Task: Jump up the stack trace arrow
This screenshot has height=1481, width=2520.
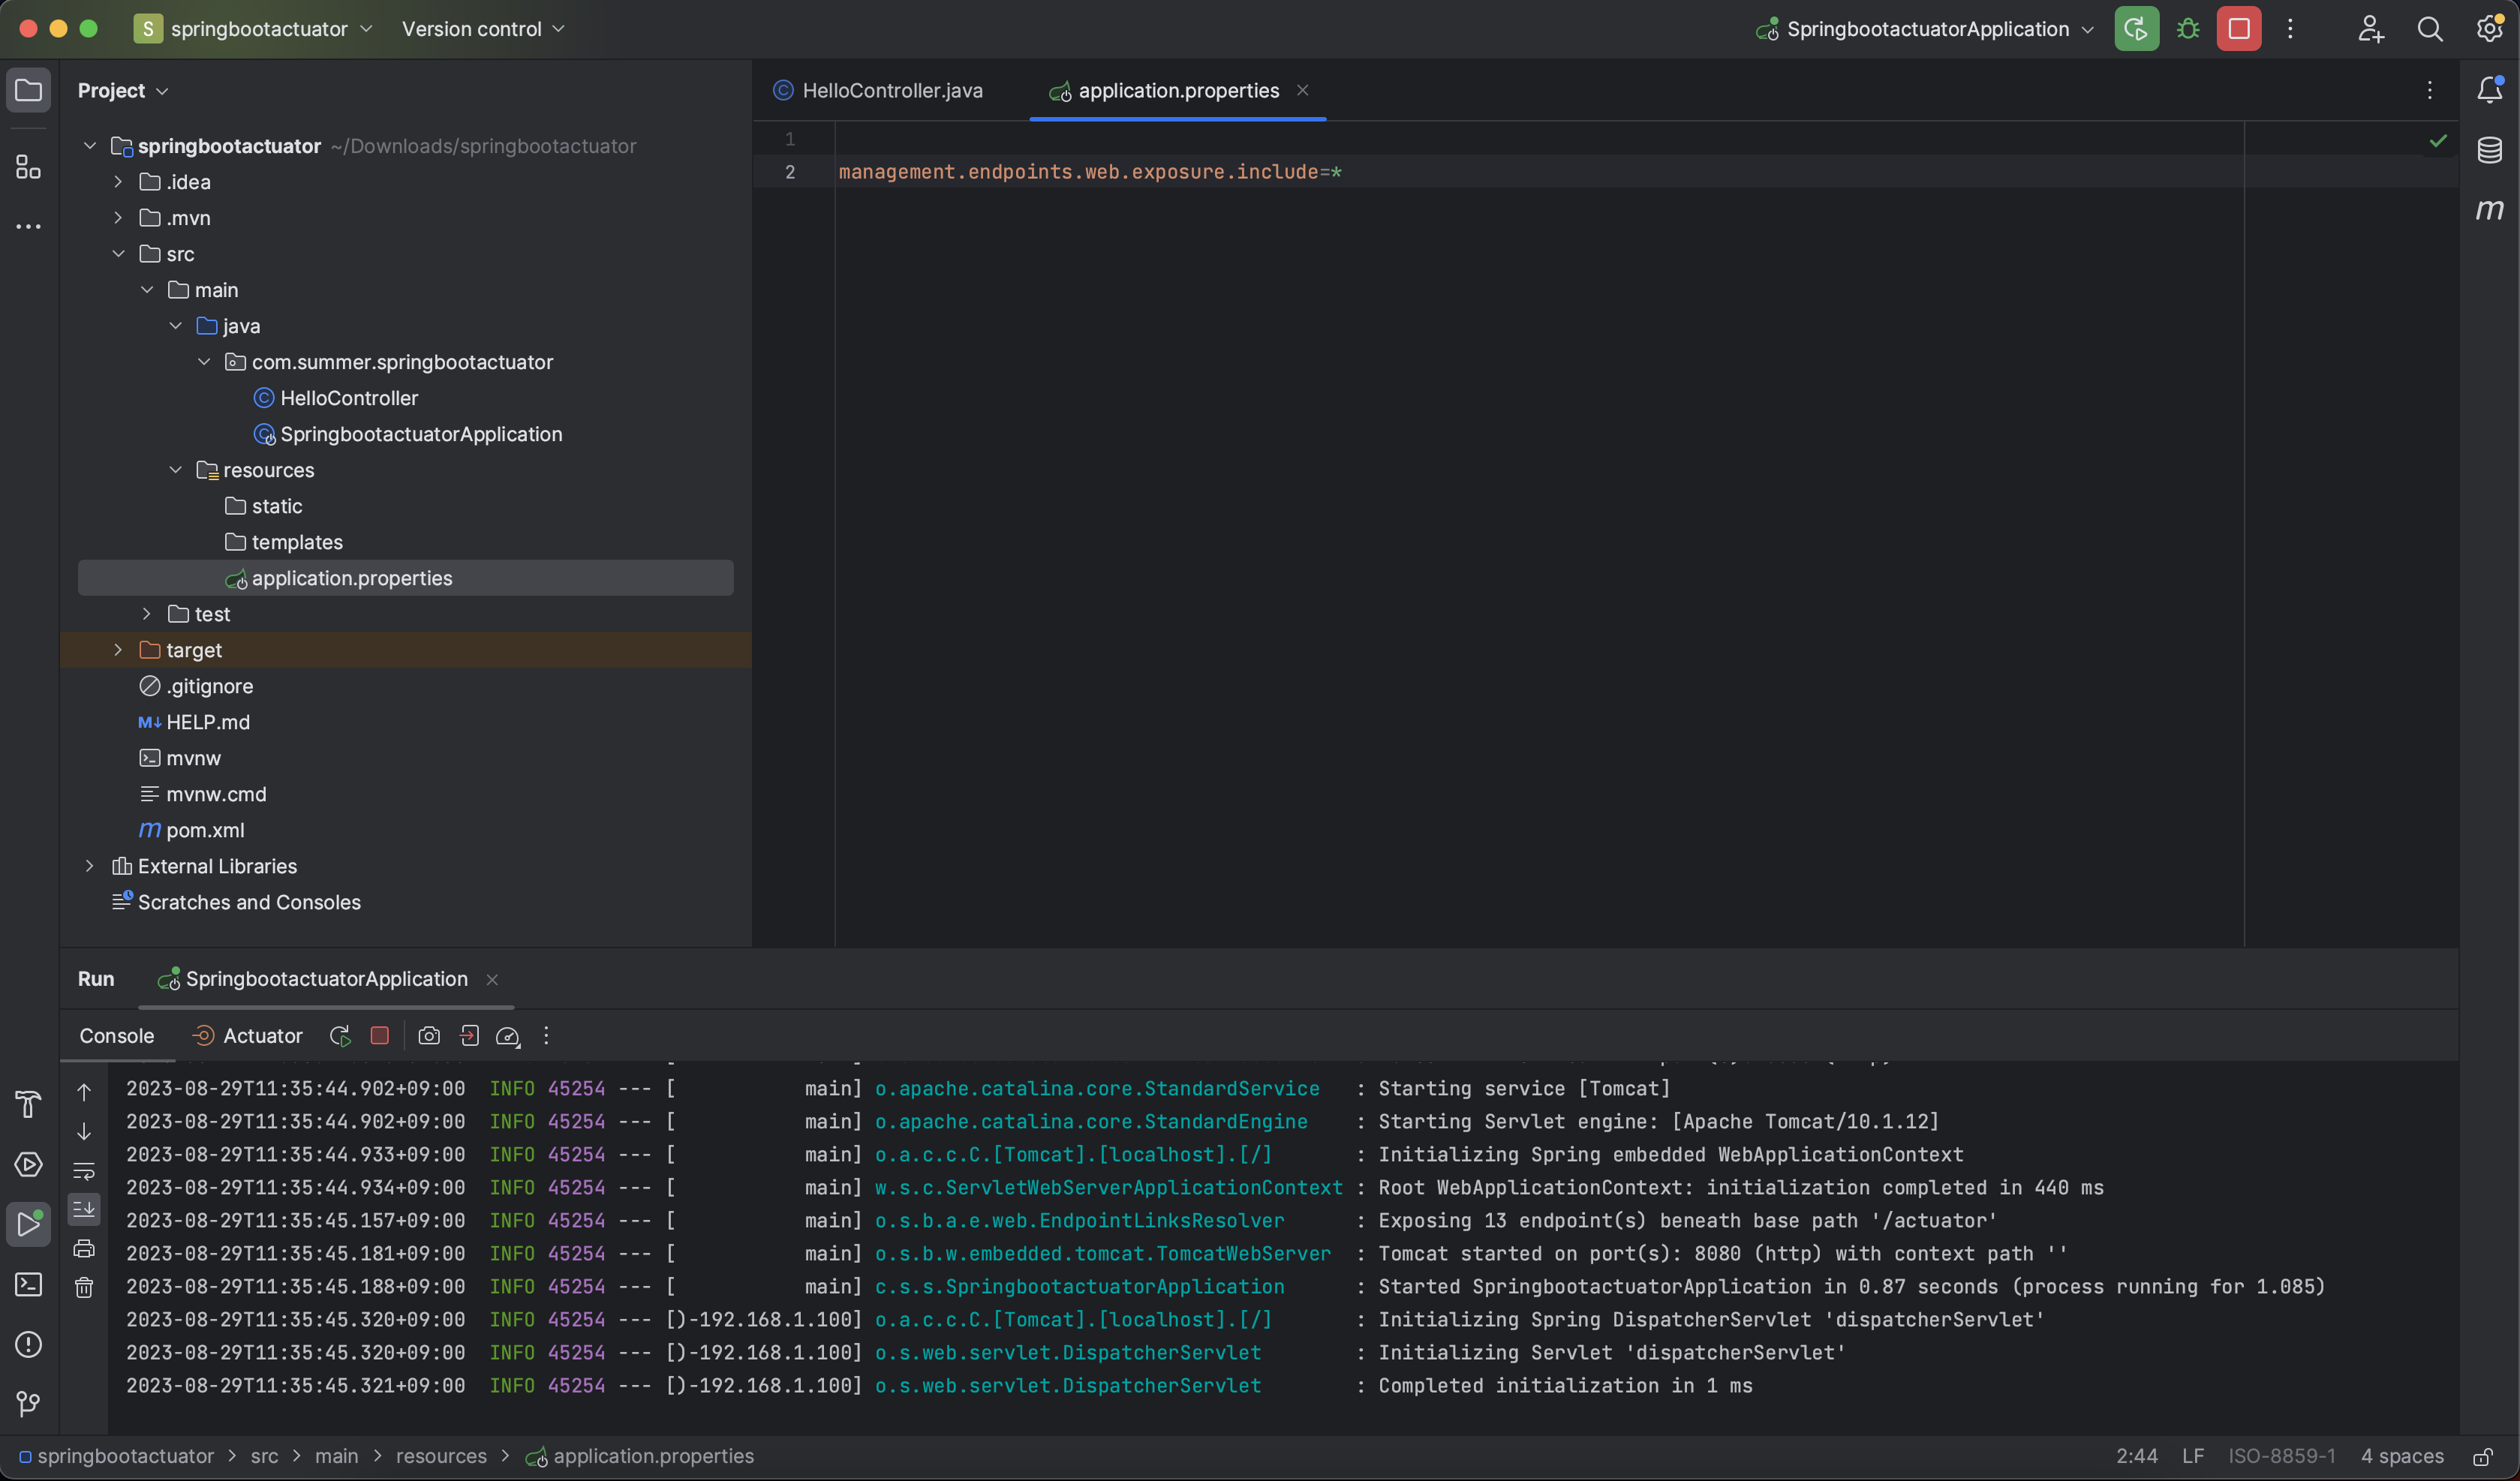Action: pos(84,1092)
